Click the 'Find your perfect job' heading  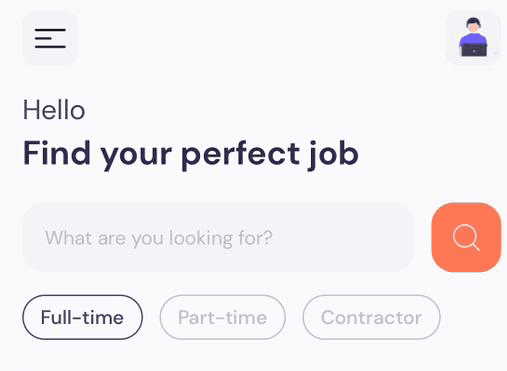coord(191,154)
